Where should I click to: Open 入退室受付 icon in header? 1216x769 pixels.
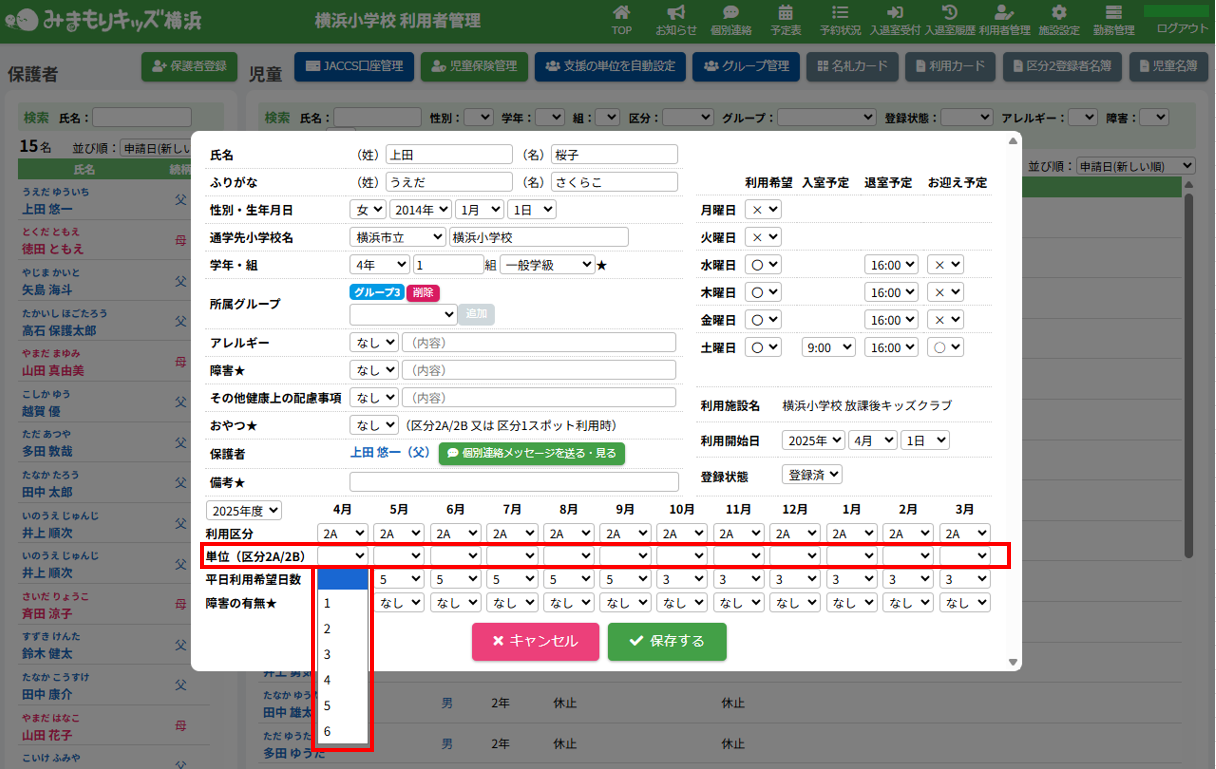tap(895, 13)
